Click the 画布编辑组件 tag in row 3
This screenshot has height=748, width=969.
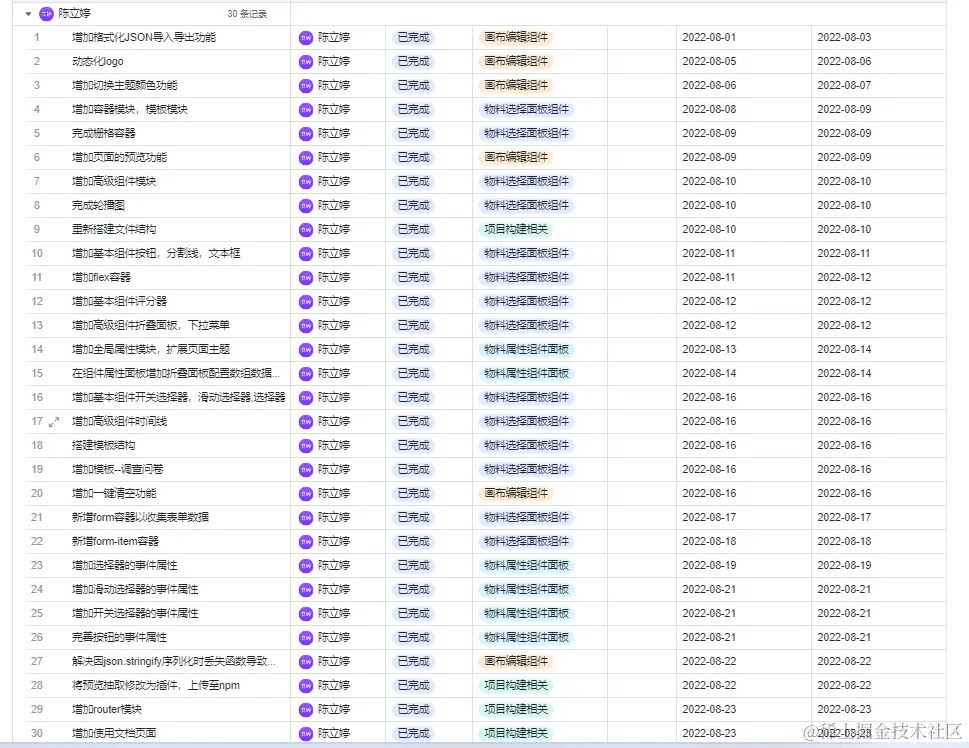[x=516, y=85]
